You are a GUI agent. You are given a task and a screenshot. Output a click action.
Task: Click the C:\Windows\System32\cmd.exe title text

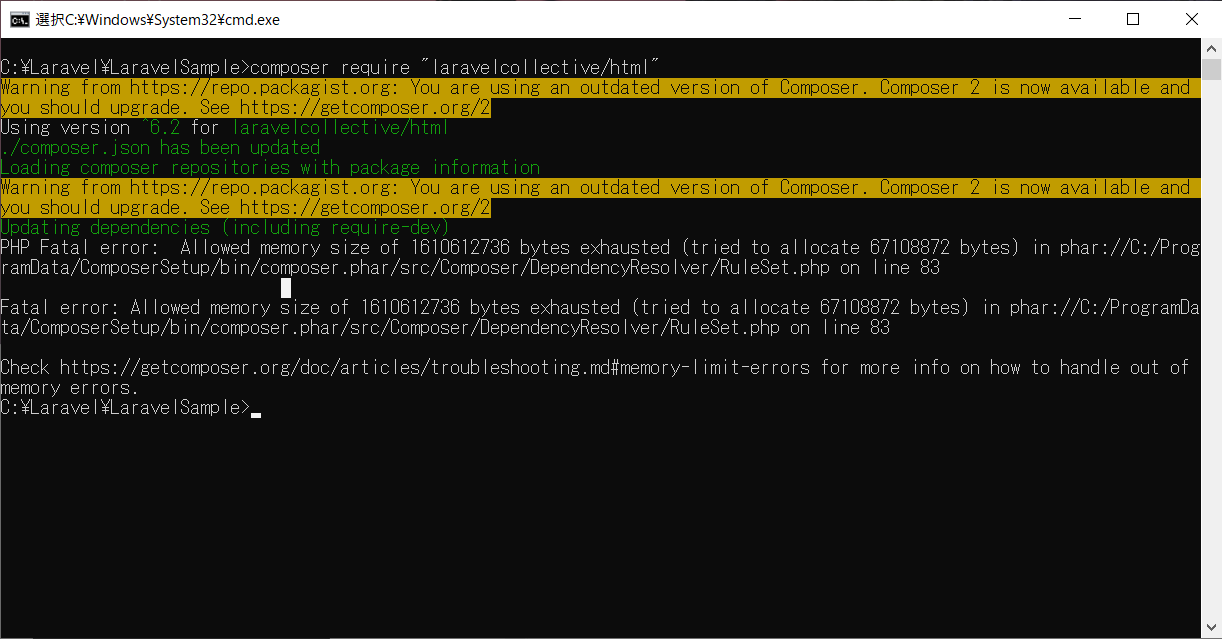click(x=172, y=19)
